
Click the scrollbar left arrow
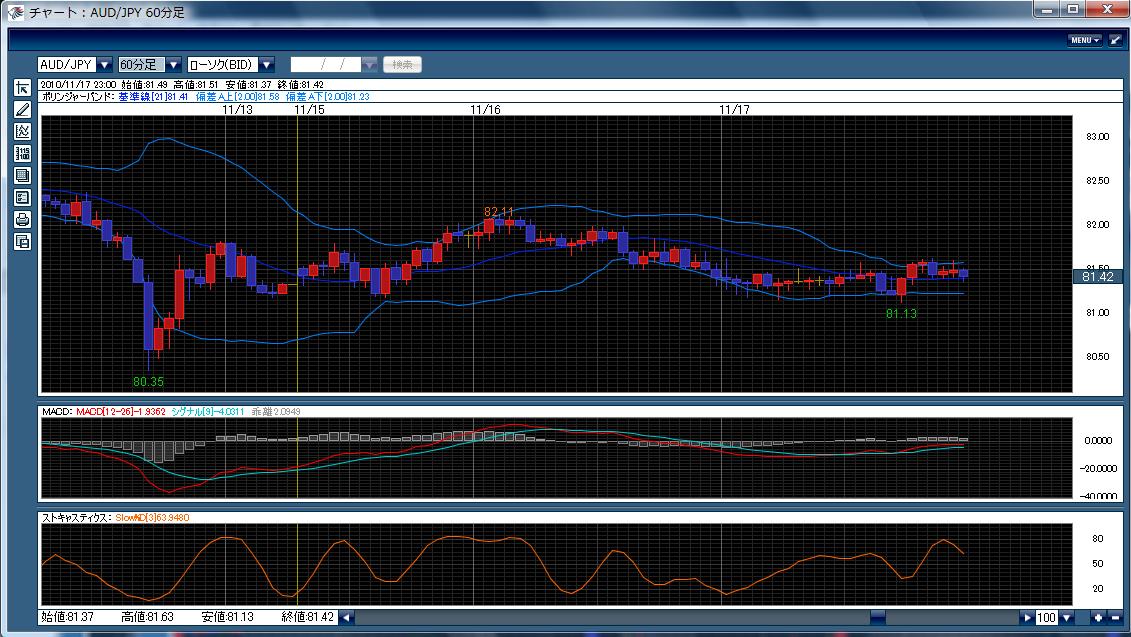(x=347, y=618)
